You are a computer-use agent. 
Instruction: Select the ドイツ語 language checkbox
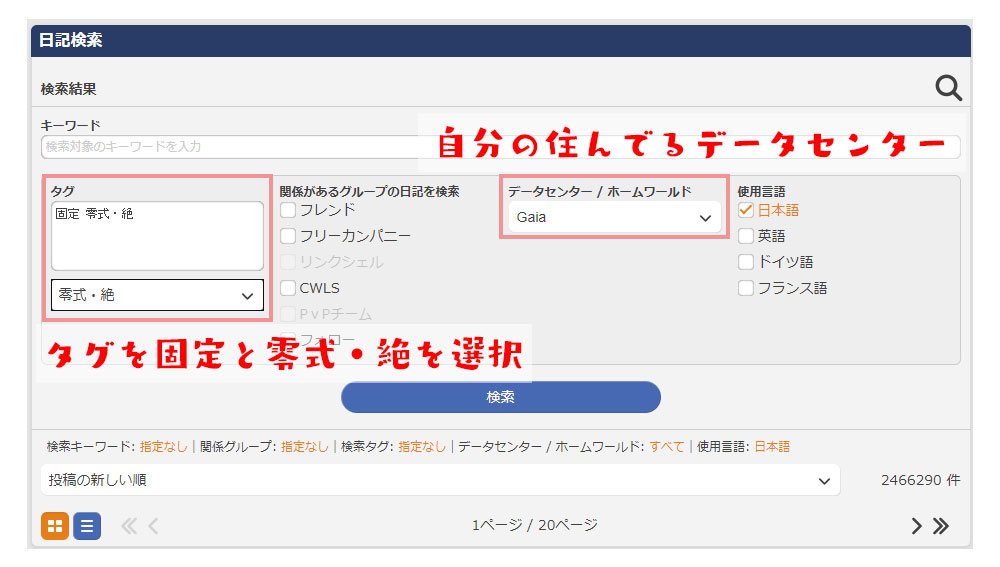click(746, 262)
